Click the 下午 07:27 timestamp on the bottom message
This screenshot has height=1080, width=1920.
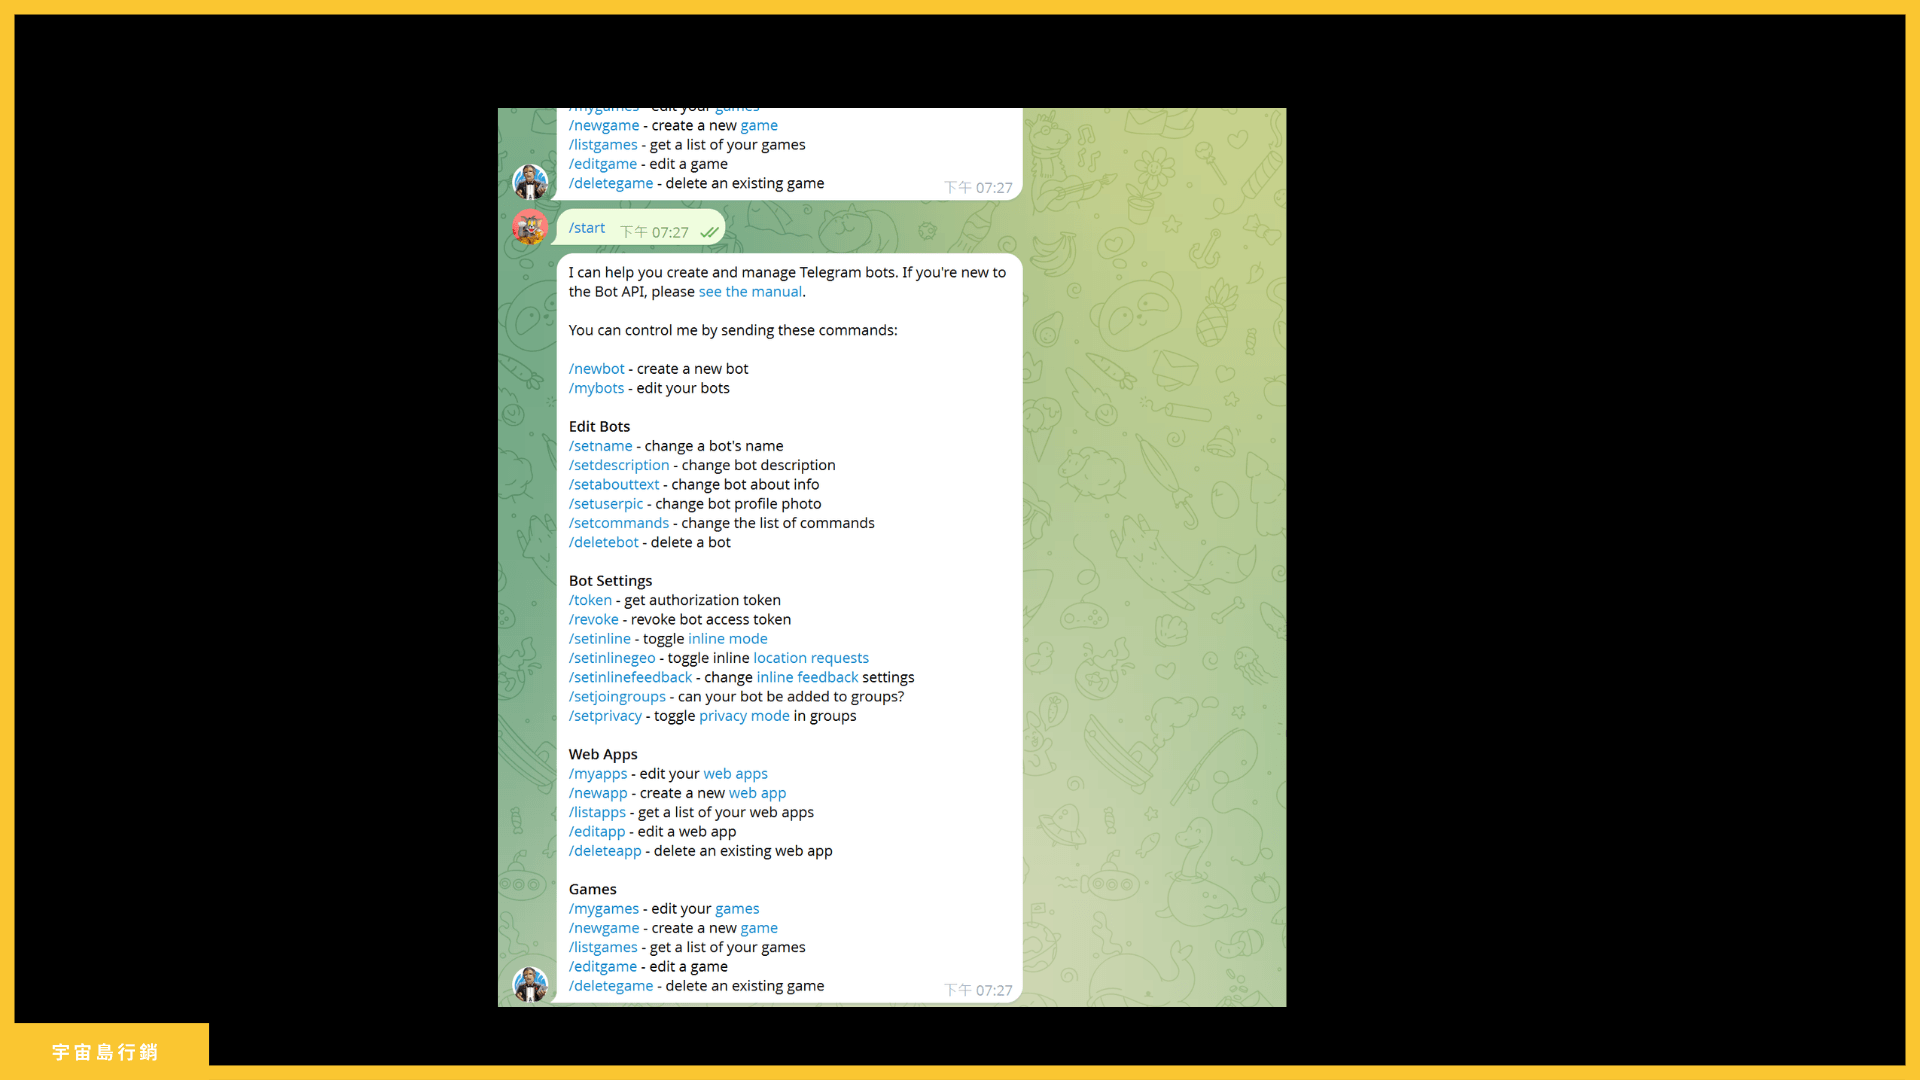(977, 989)
